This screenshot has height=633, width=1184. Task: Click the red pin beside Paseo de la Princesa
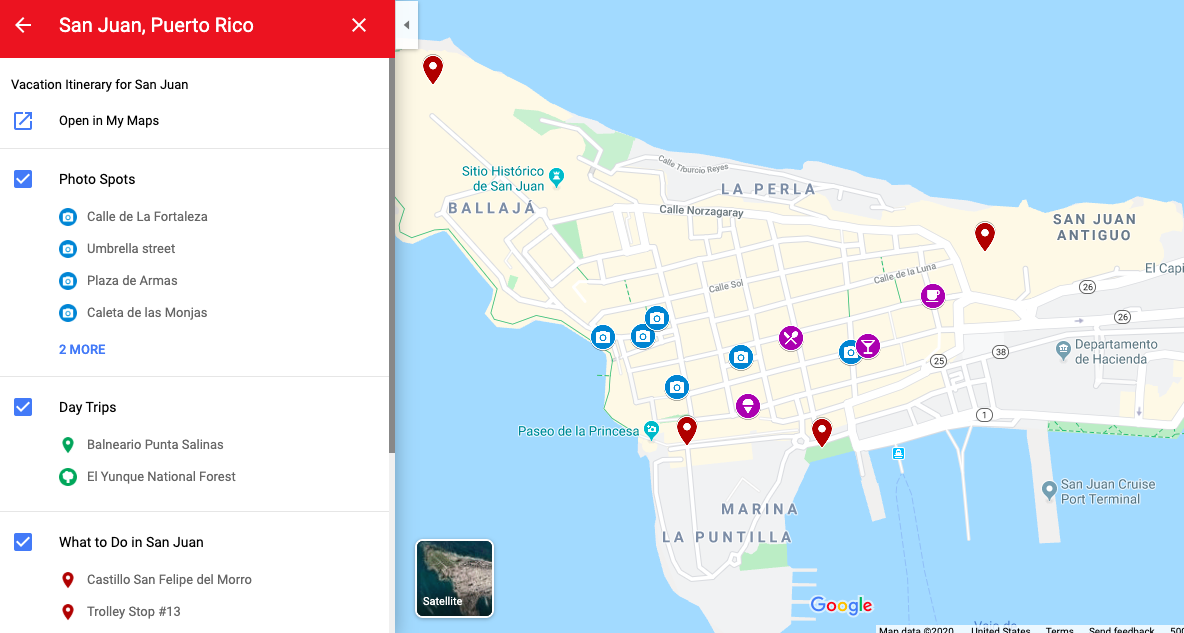click(x=686, y=429)
